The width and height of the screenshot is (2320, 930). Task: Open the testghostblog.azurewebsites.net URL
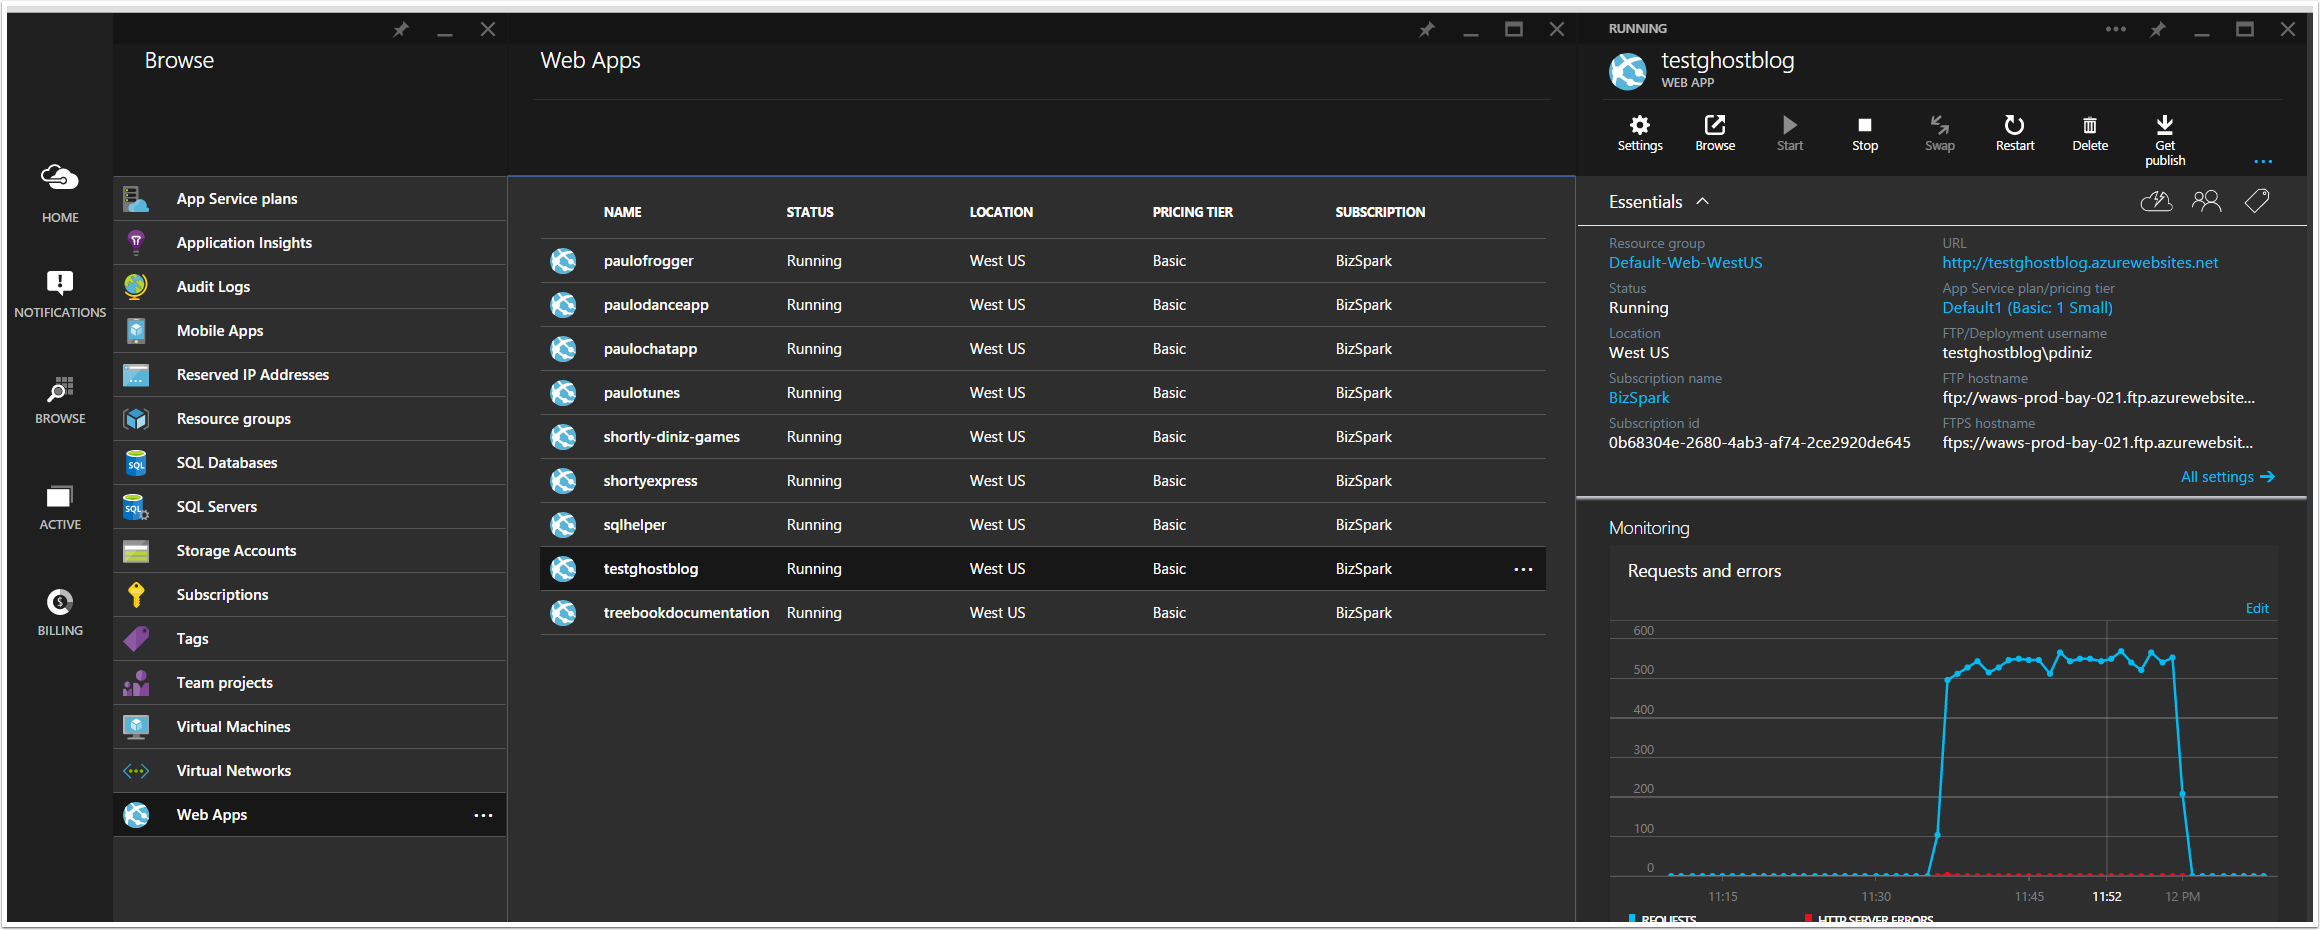pyautogui.click(x=2080, y=263)
